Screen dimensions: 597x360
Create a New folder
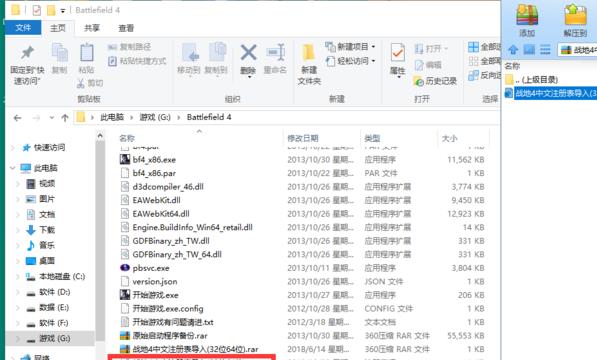[309, 64]
